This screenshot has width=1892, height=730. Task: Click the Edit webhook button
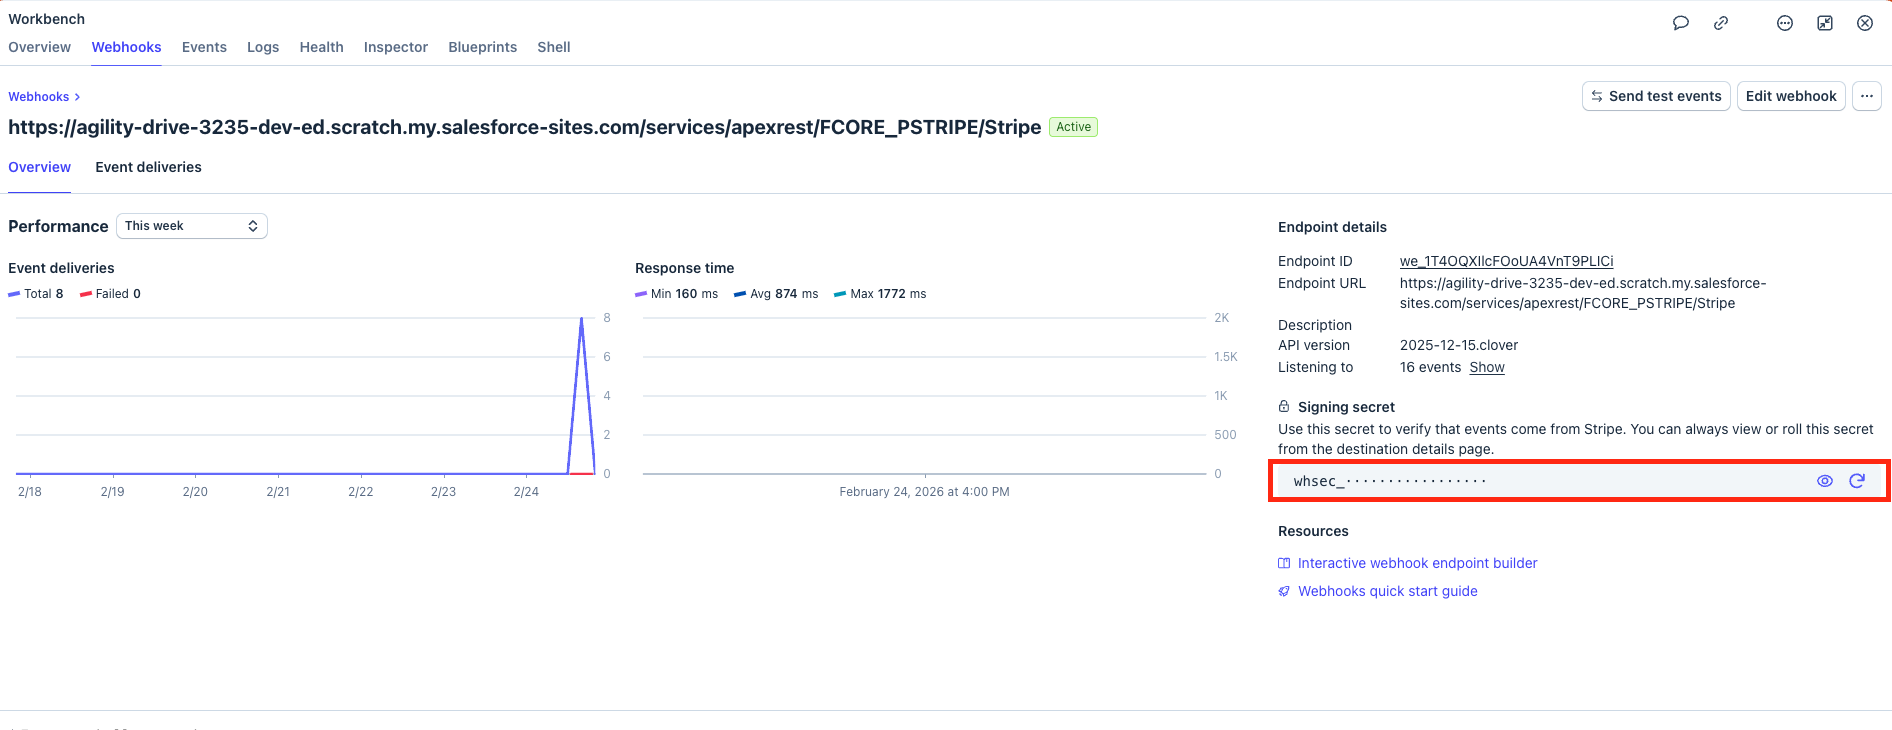tap(1791, 96)
